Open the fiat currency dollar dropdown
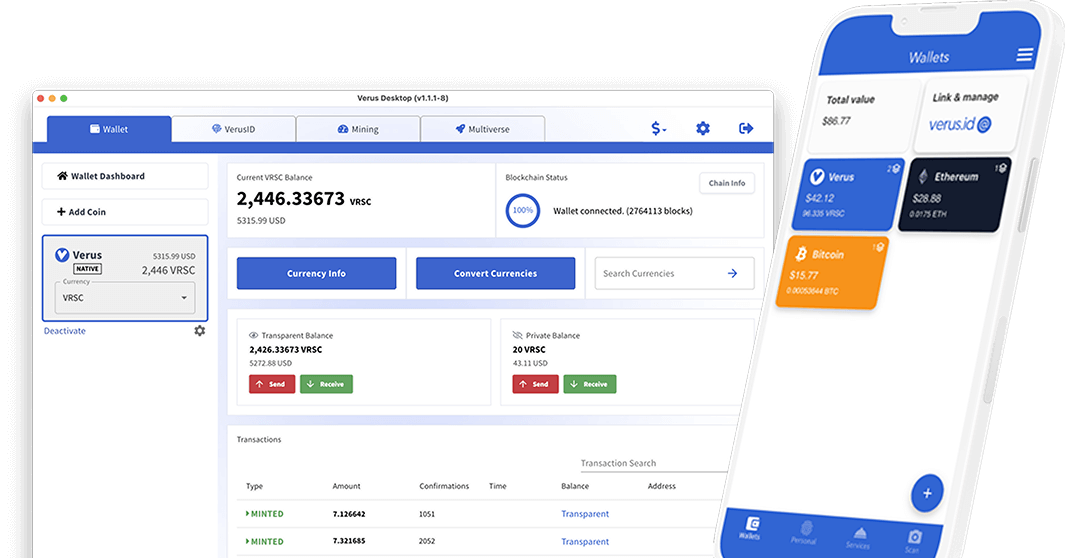 [x=658, y=128]
